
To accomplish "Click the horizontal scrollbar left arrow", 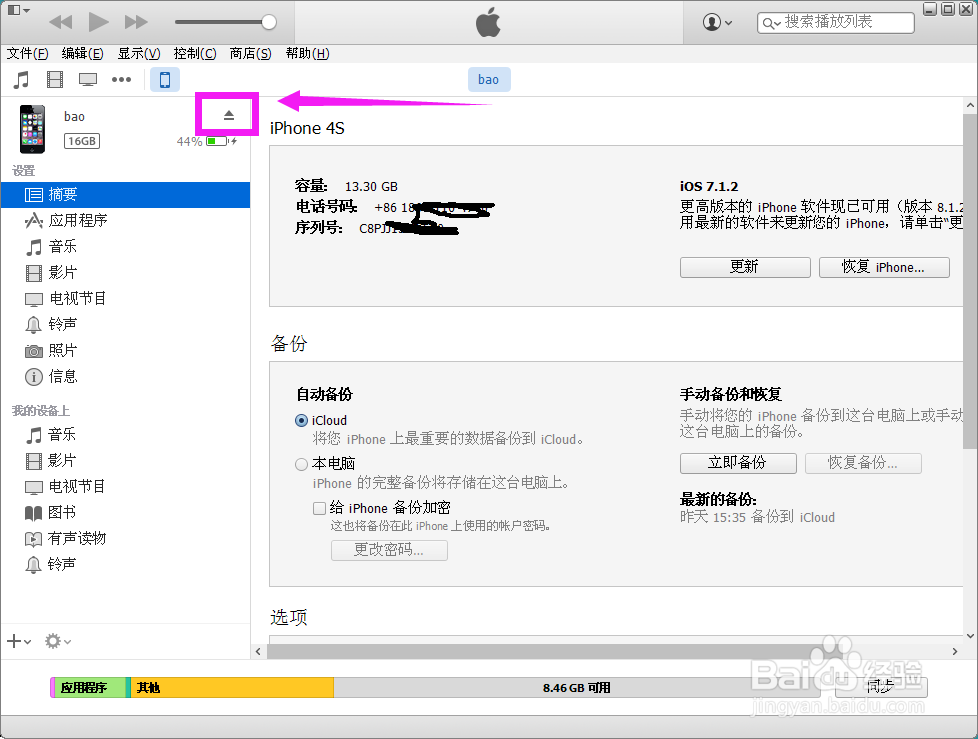I will tap(259, 652).
